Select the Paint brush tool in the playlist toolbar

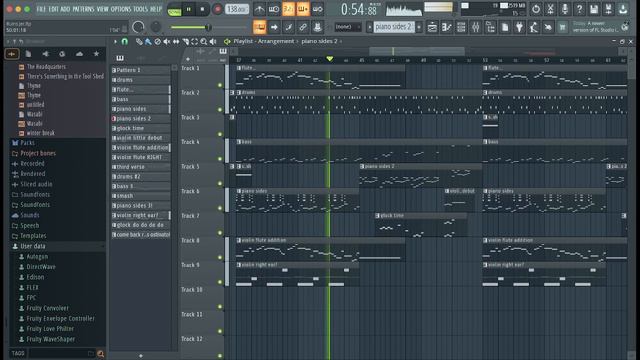click(148, 42)
